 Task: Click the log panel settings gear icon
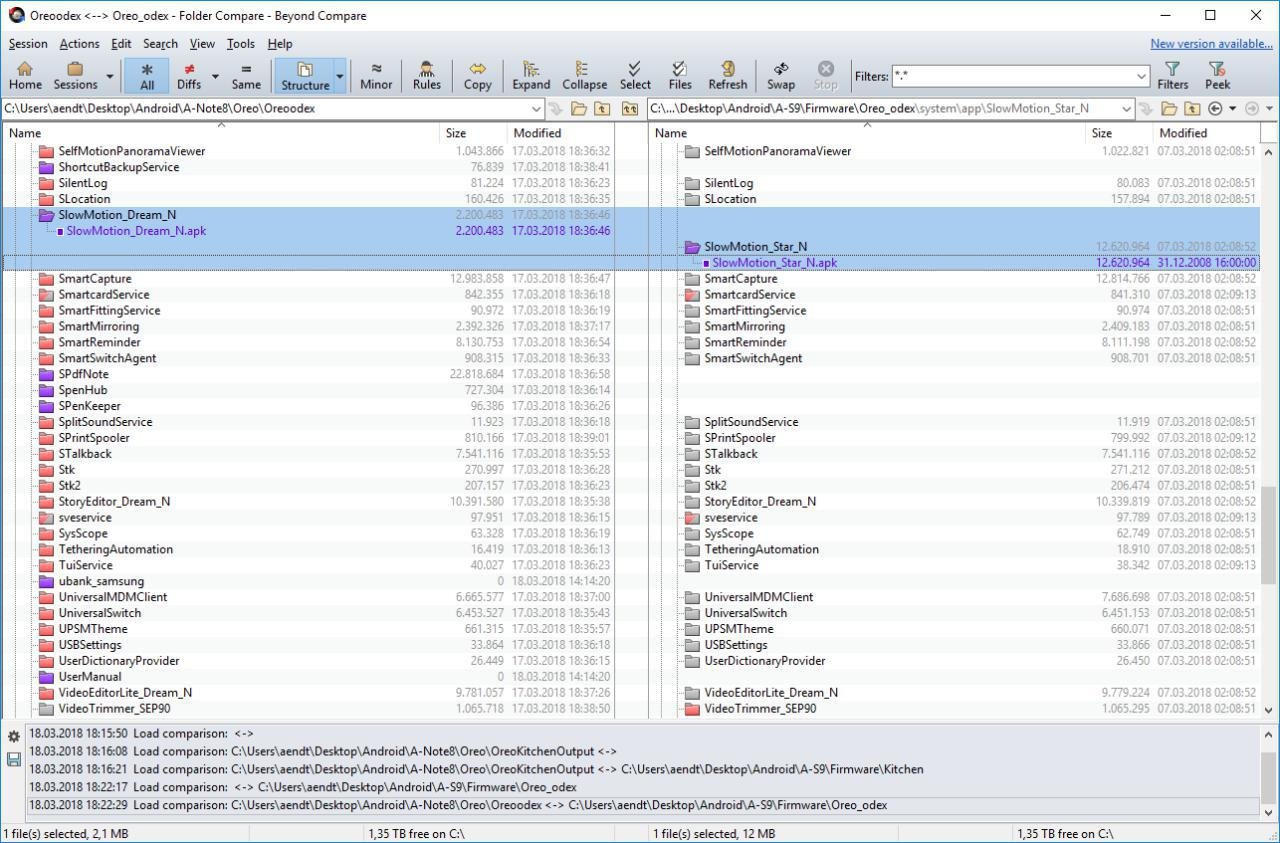13,737
